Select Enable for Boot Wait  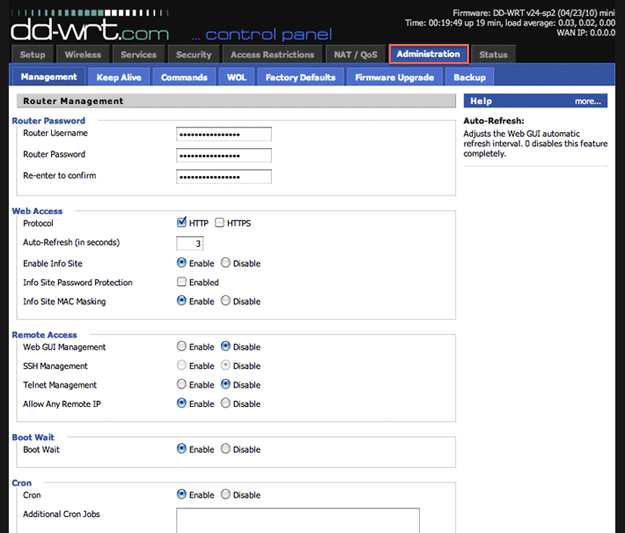pyautogui.click(x=181, y=448)
